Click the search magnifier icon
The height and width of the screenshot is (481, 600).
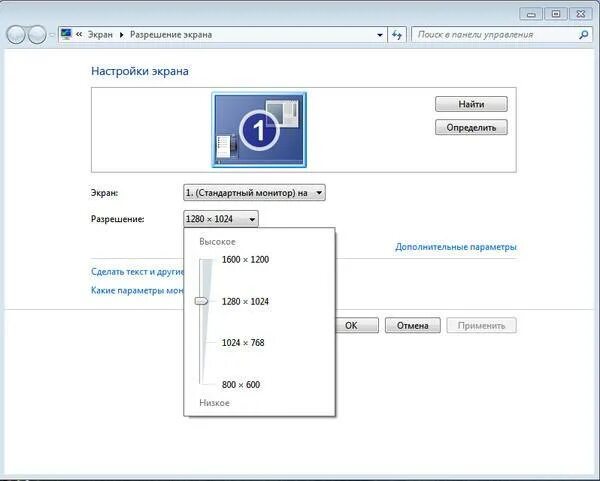coord(584,35)
